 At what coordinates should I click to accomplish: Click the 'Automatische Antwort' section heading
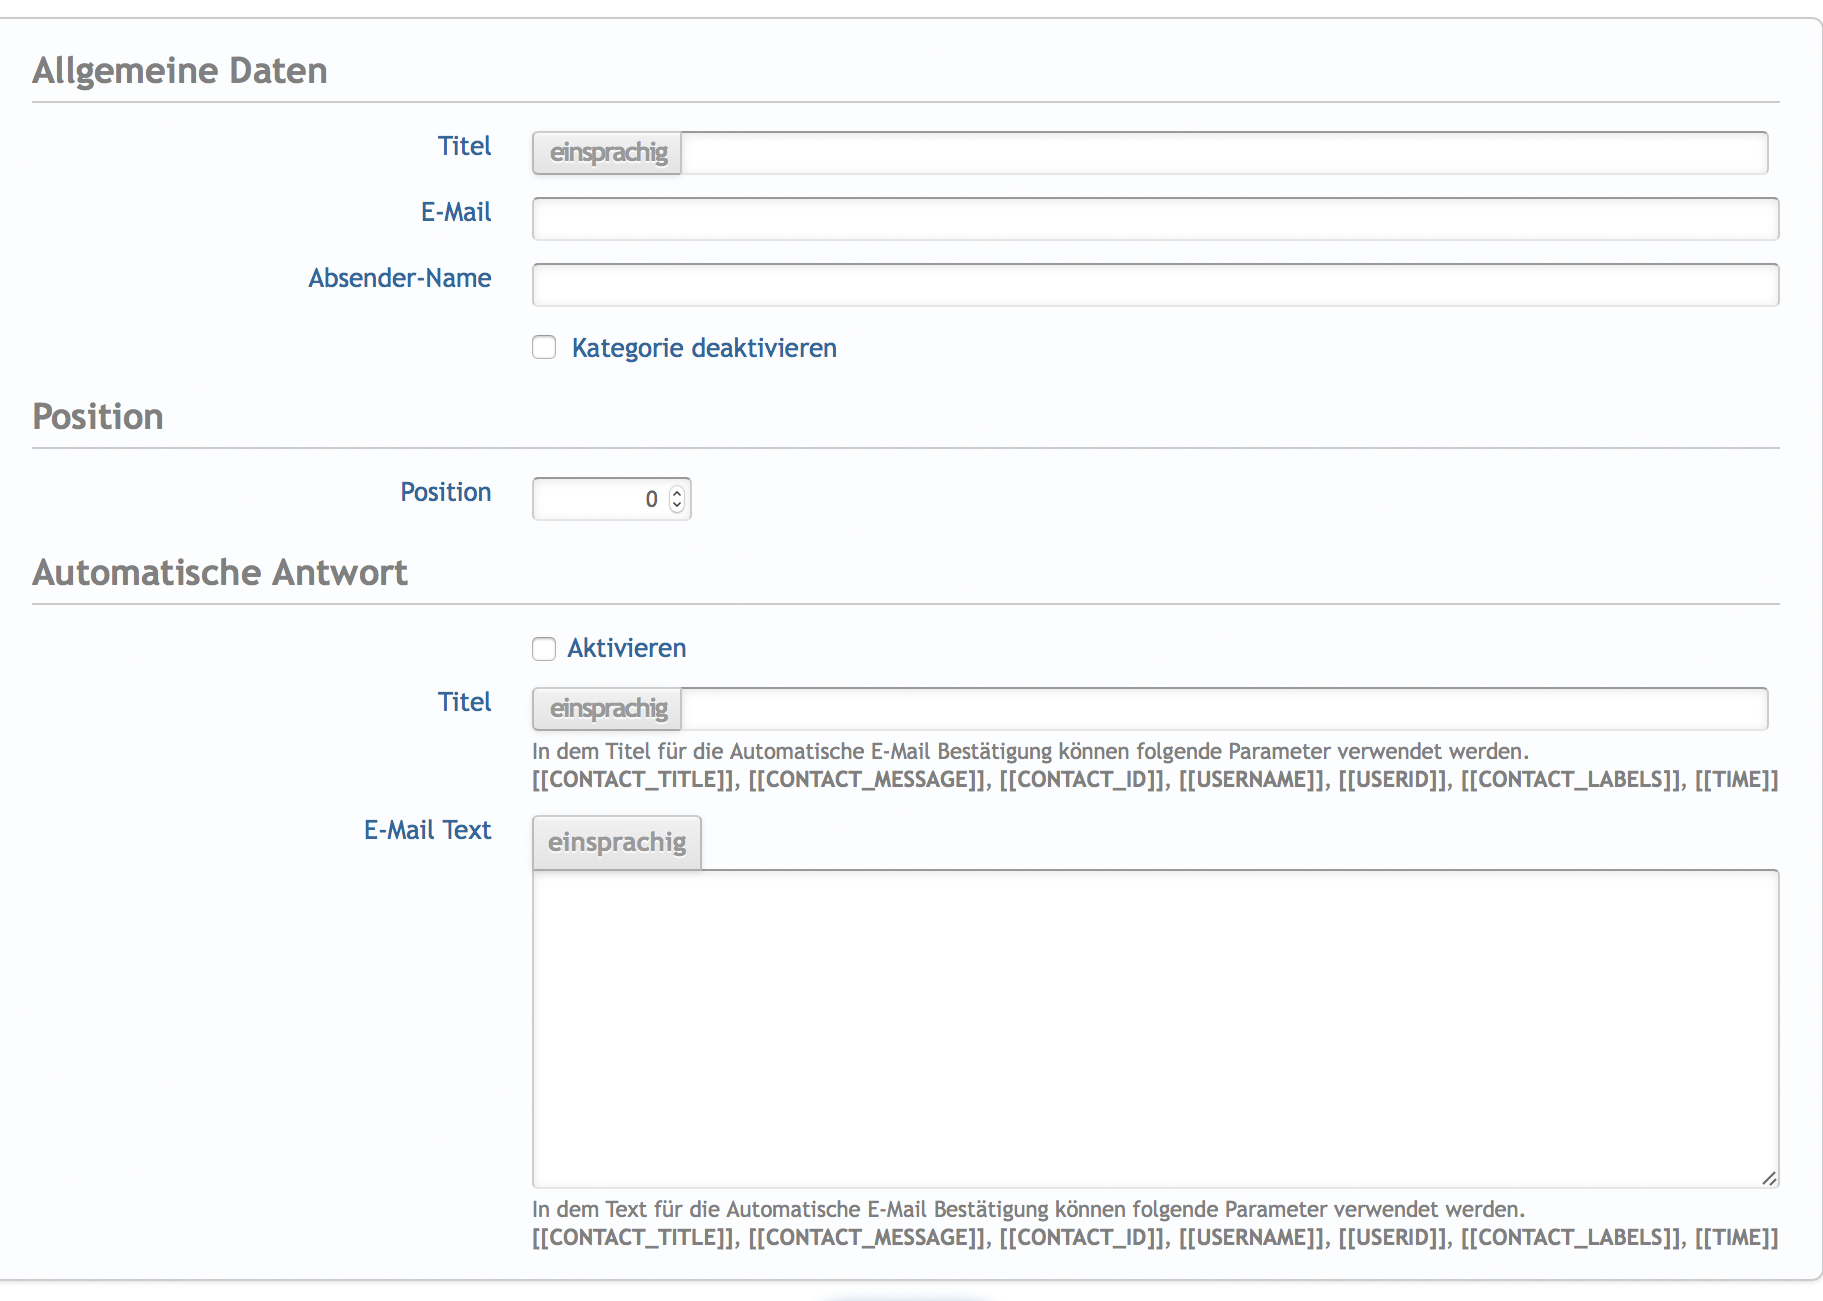click(x=220, y=573)
